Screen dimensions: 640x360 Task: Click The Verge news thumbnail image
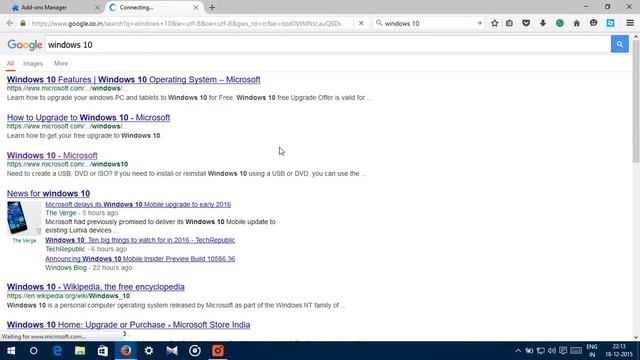point(24,218)
